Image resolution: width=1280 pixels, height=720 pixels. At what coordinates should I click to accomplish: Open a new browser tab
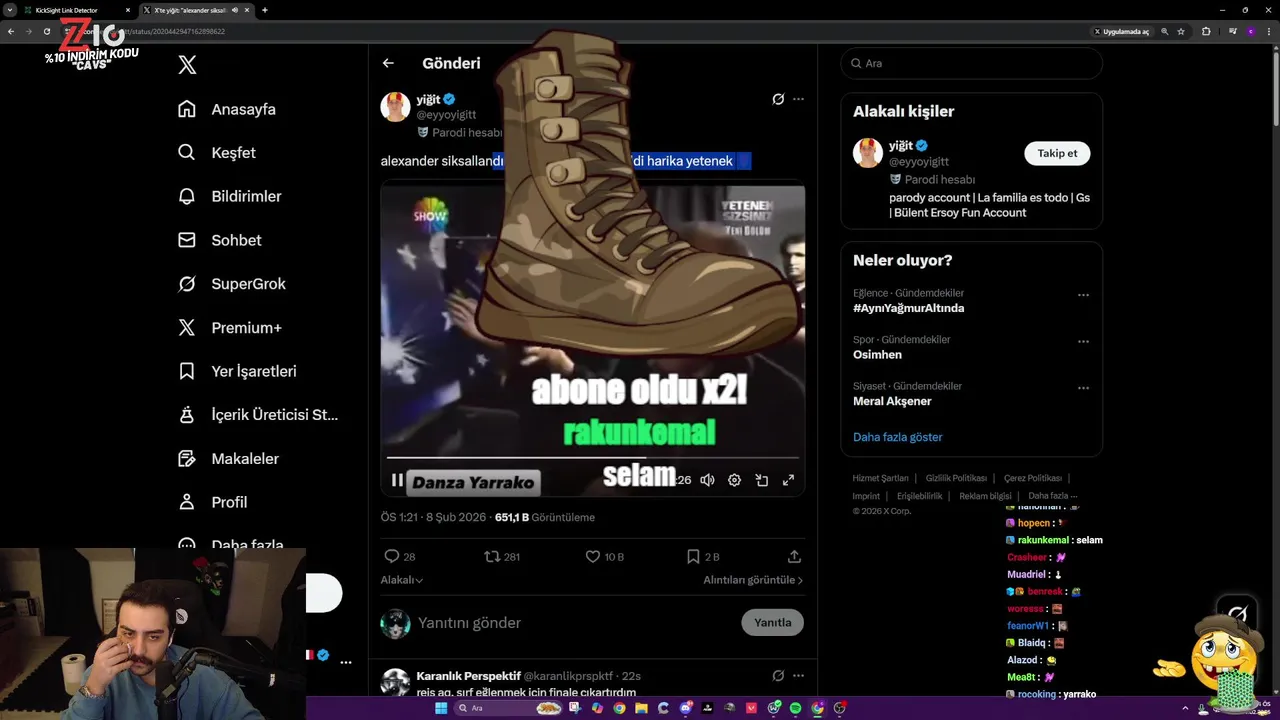click(264, 10)
